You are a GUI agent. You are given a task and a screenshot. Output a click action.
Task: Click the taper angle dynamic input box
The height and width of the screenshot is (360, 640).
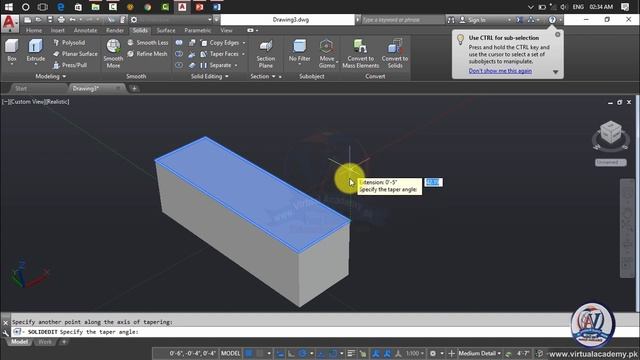[433, 182]
